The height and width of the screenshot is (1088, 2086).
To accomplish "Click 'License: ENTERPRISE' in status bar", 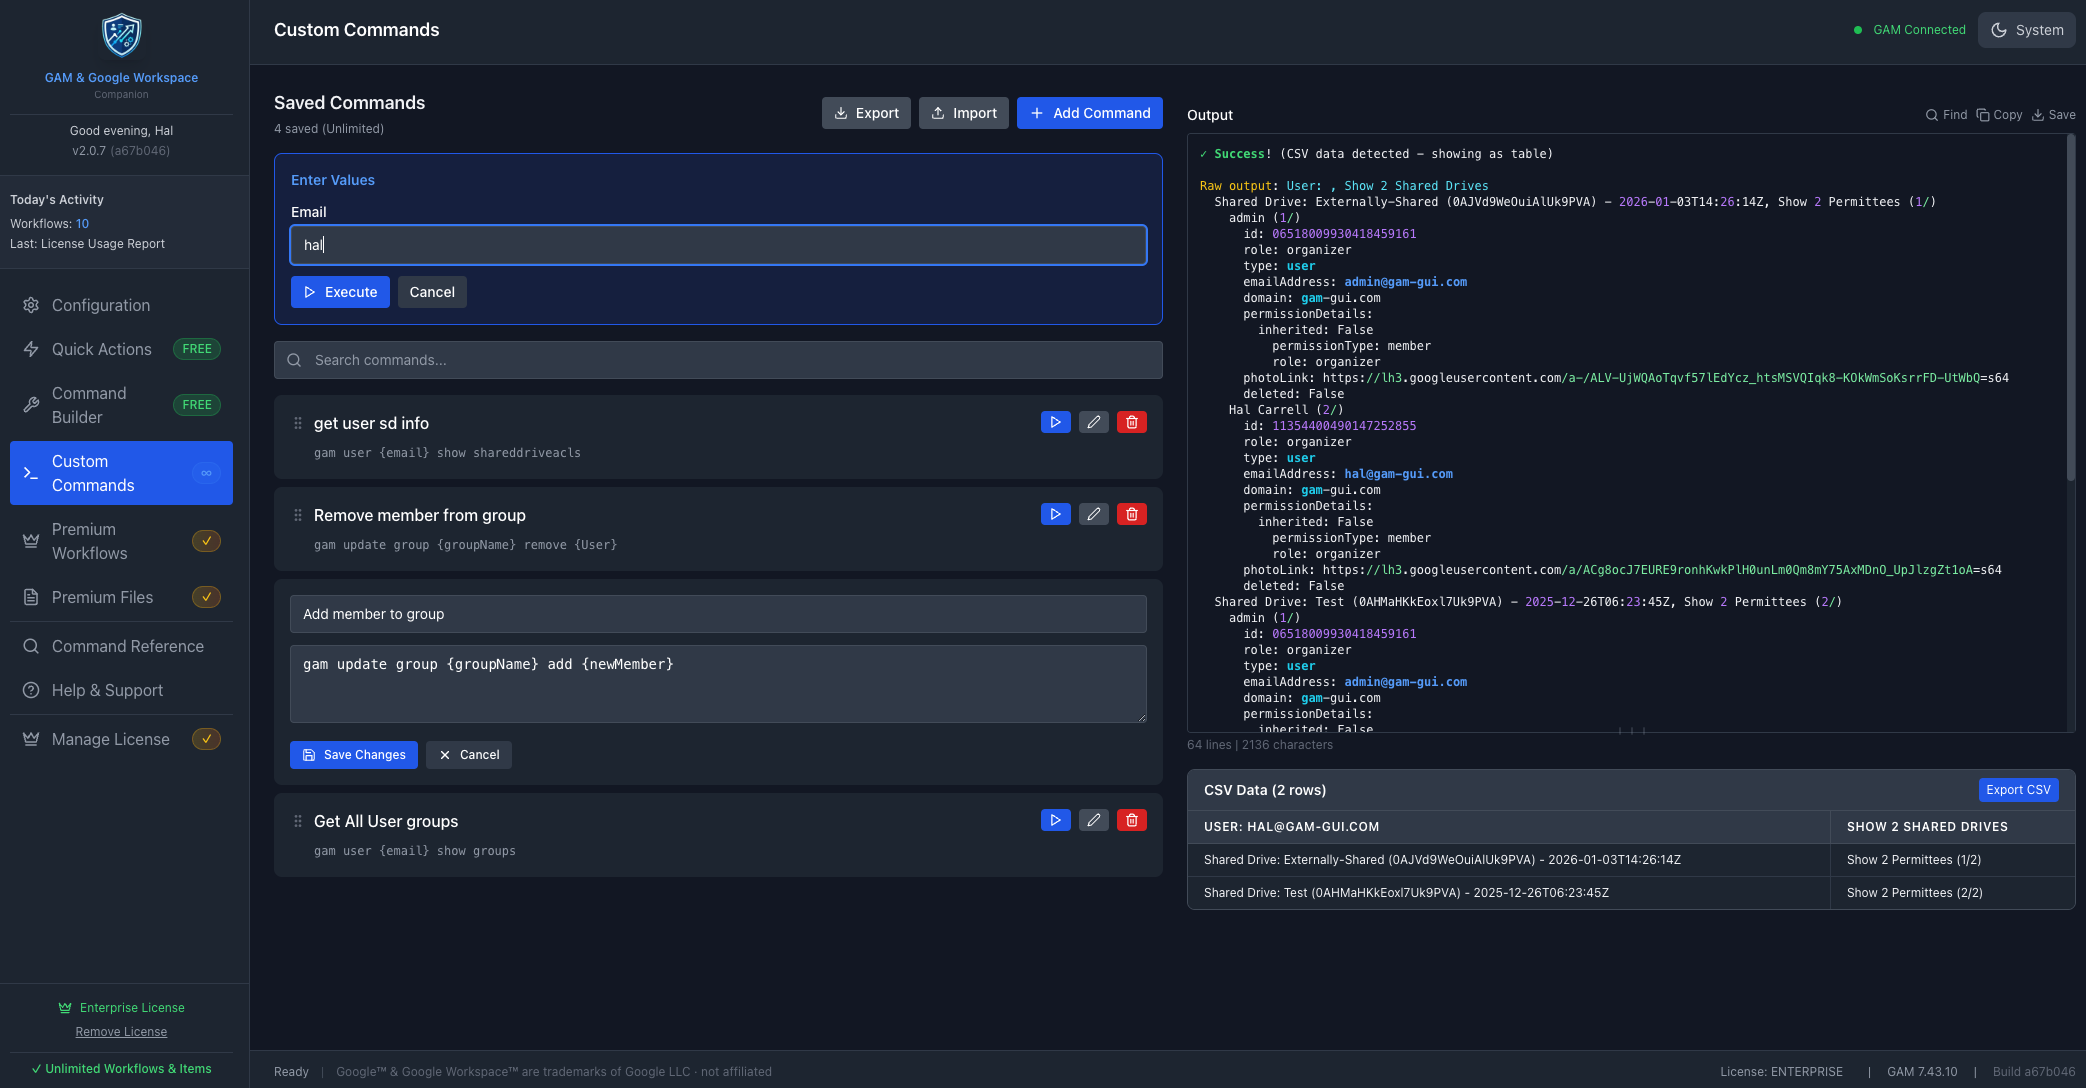I will [1781, 1072].
